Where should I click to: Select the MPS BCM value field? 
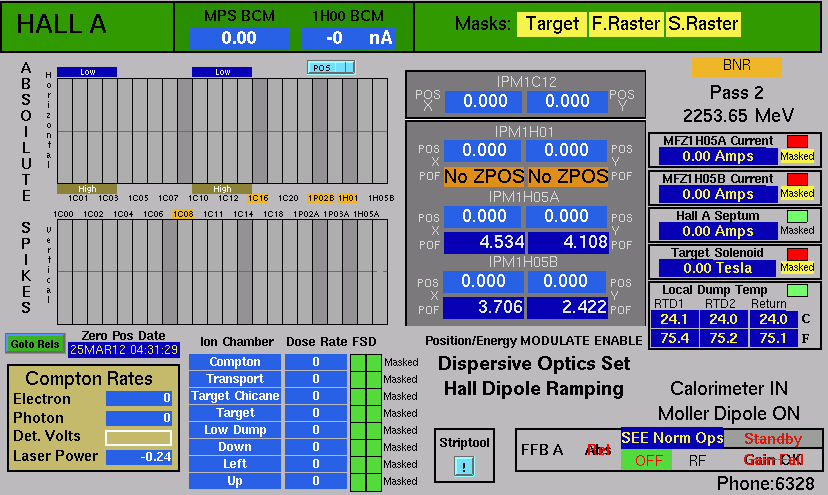pos(239,38)
